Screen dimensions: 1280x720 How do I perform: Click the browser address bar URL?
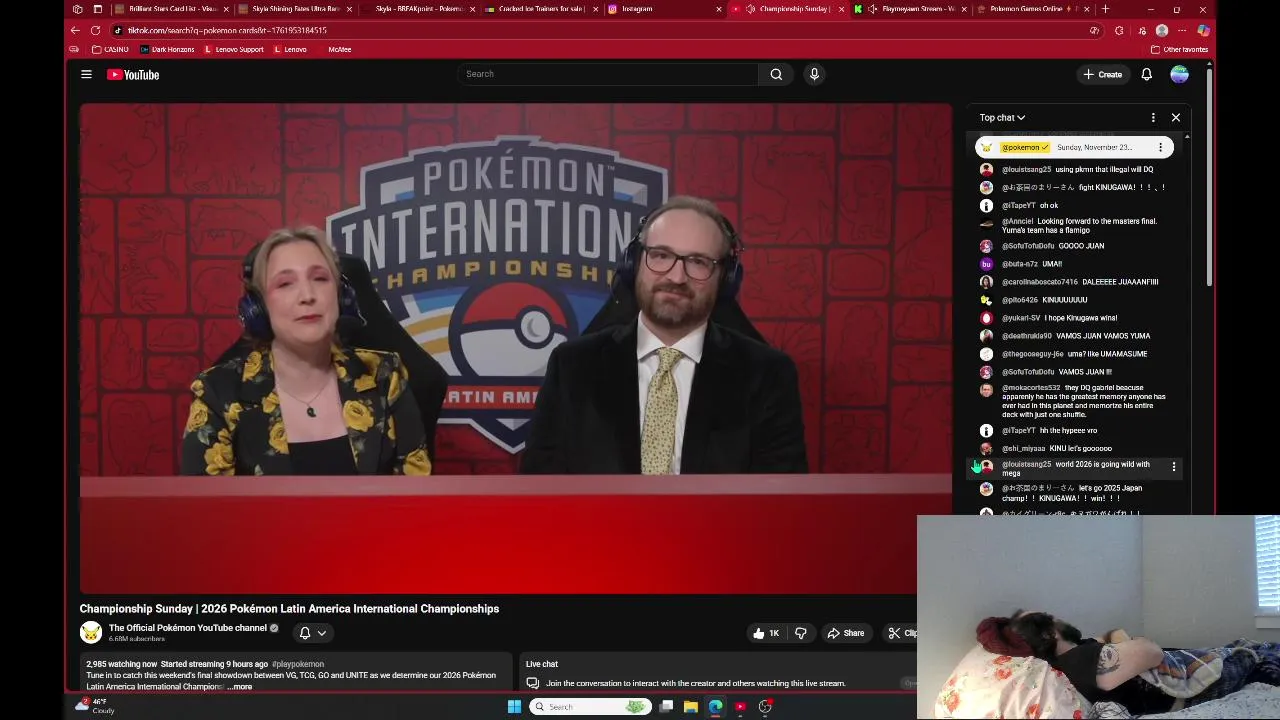tap(227, 30)
